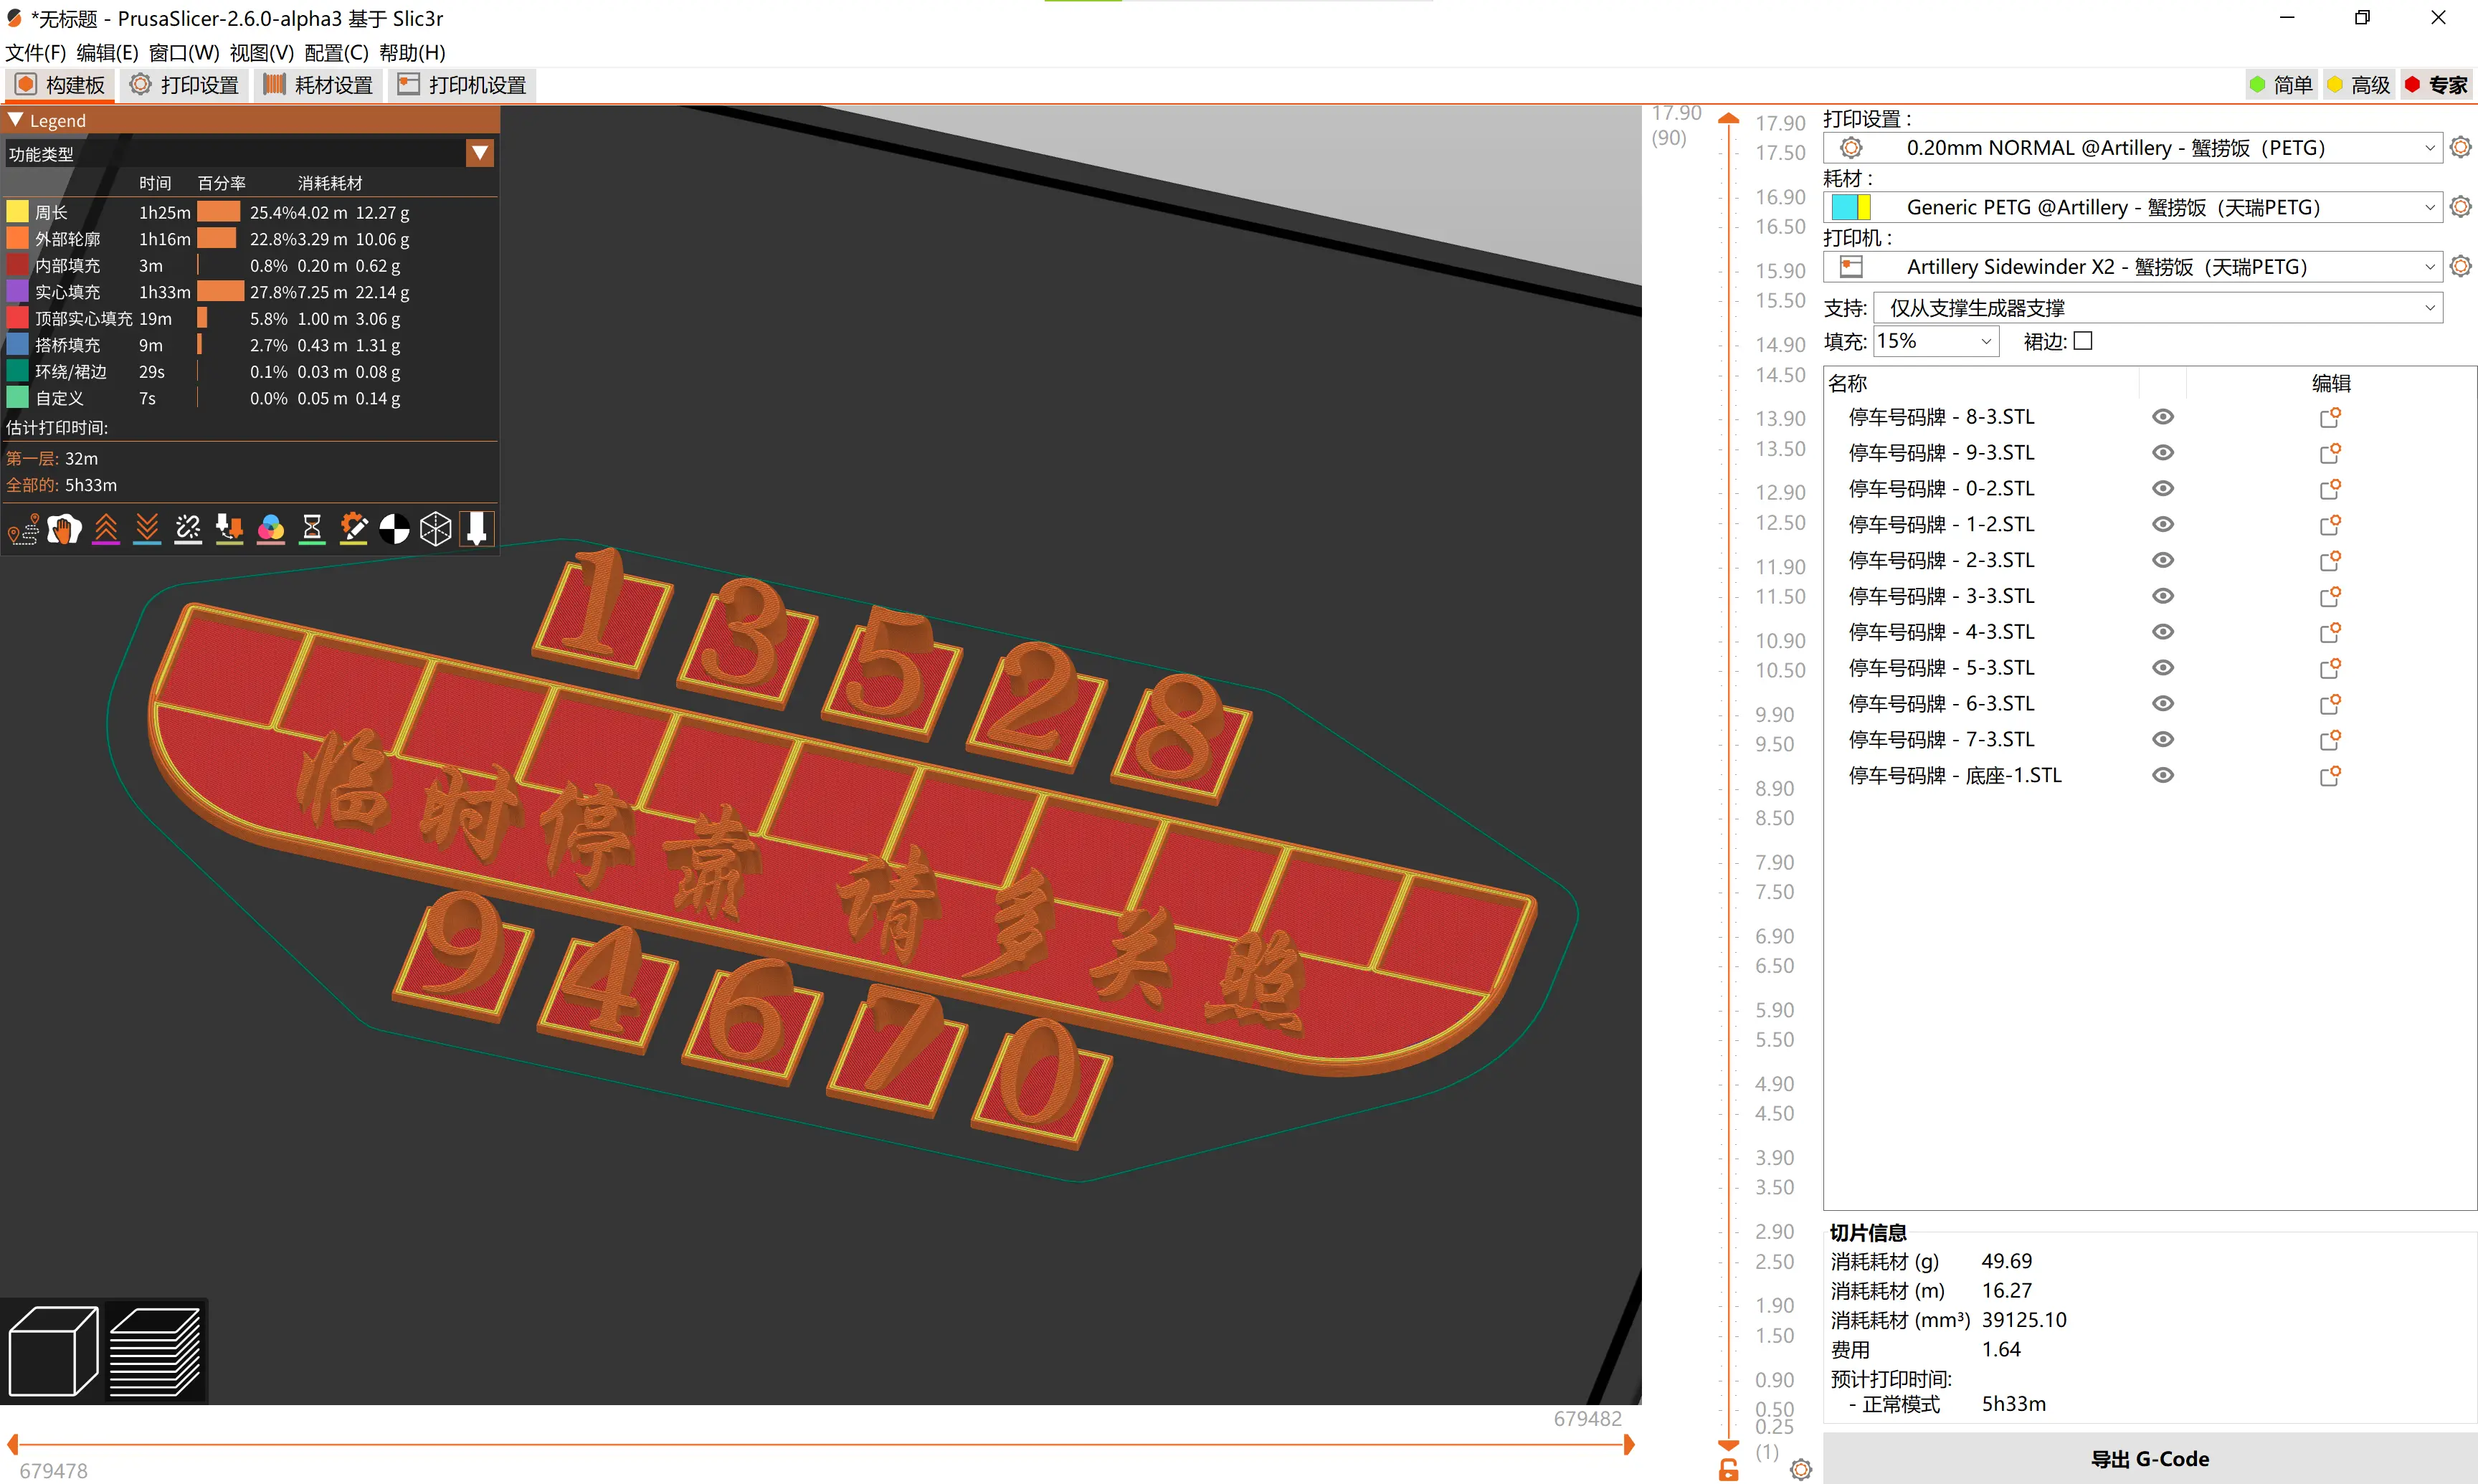Expand the 支持 supports dropdown
2478x1484 pixels.
coord(2157,307)
